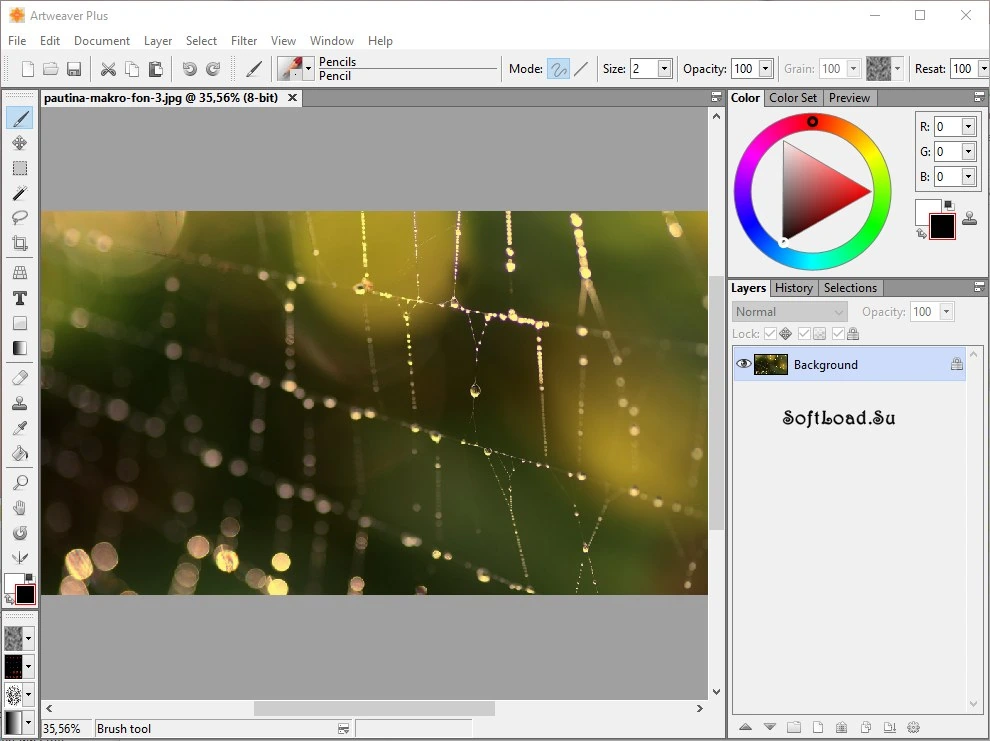Screen dimensions: 990x741
Task: Reset default colors in Color panel
Action: (x=948, y=205)
